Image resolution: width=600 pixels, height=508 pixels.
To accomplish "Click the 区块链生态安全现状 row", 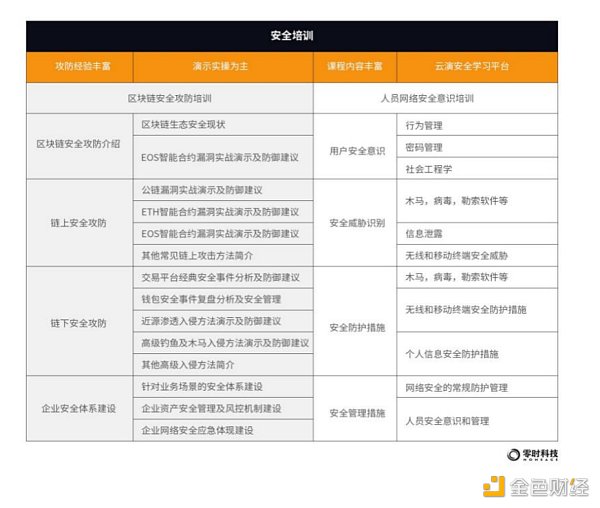I will (184, 125).
